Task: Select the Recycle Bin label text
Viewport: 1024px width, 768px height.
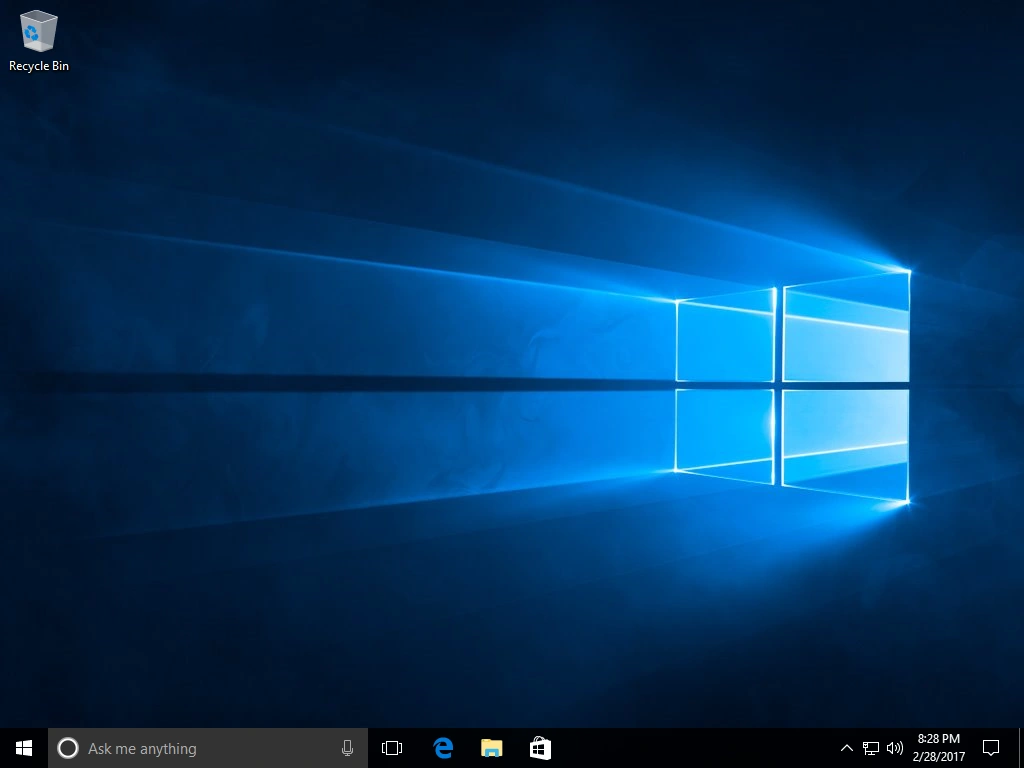Action: [x=38, y=66]
